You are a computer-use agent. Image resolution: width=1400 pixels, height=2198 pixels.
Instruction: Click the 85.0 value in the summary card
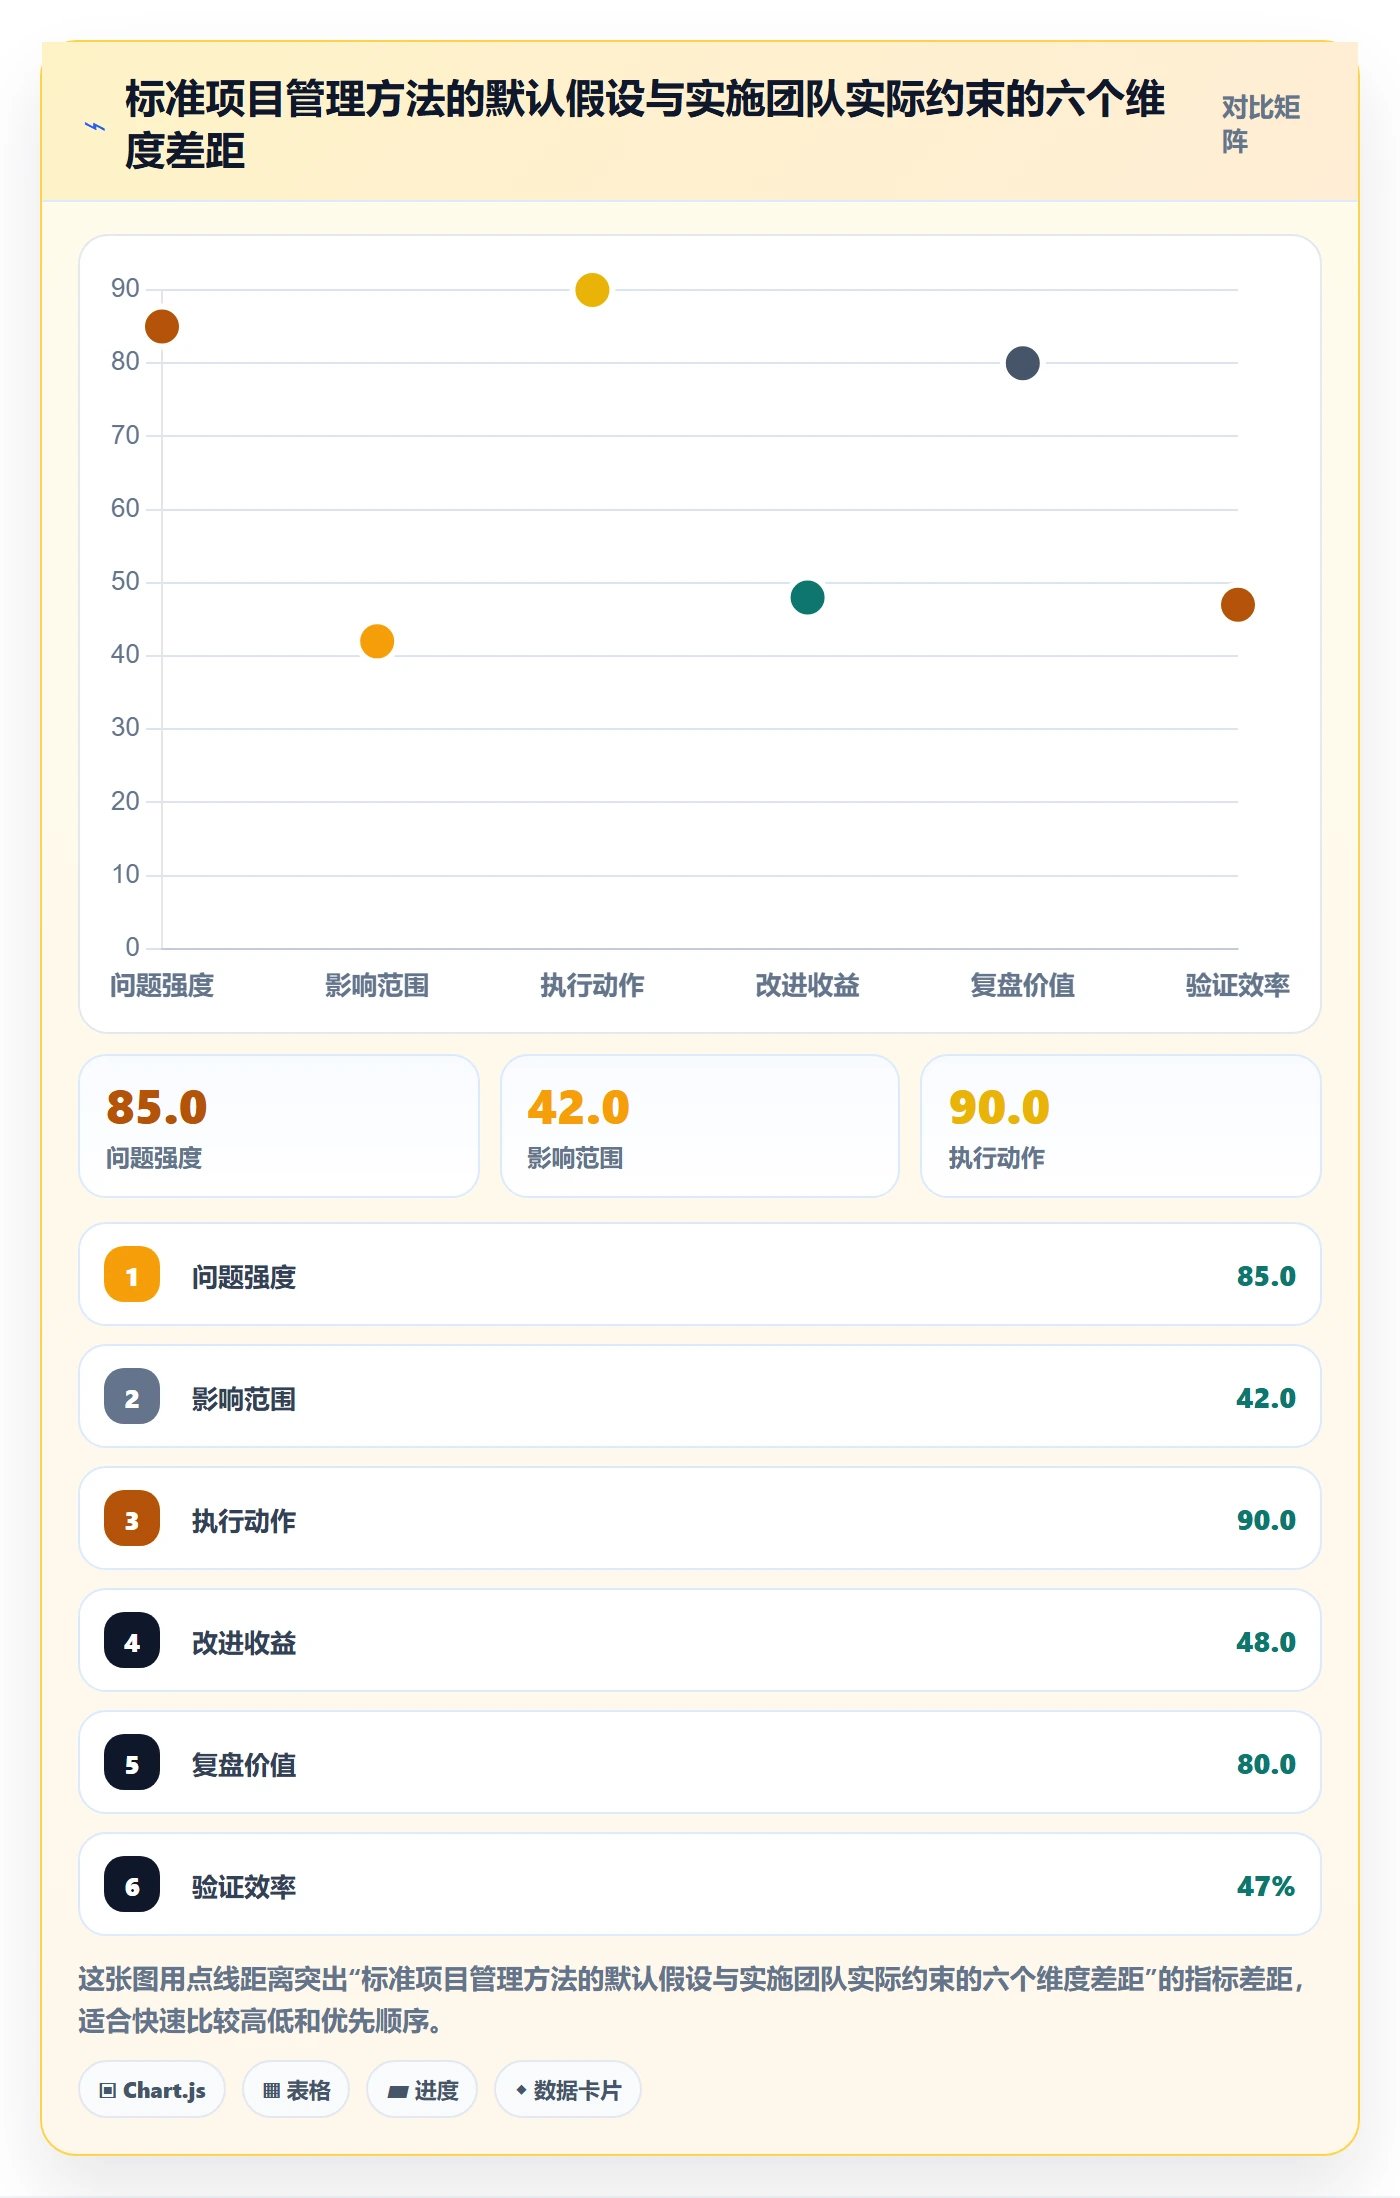pos(157,1107)
